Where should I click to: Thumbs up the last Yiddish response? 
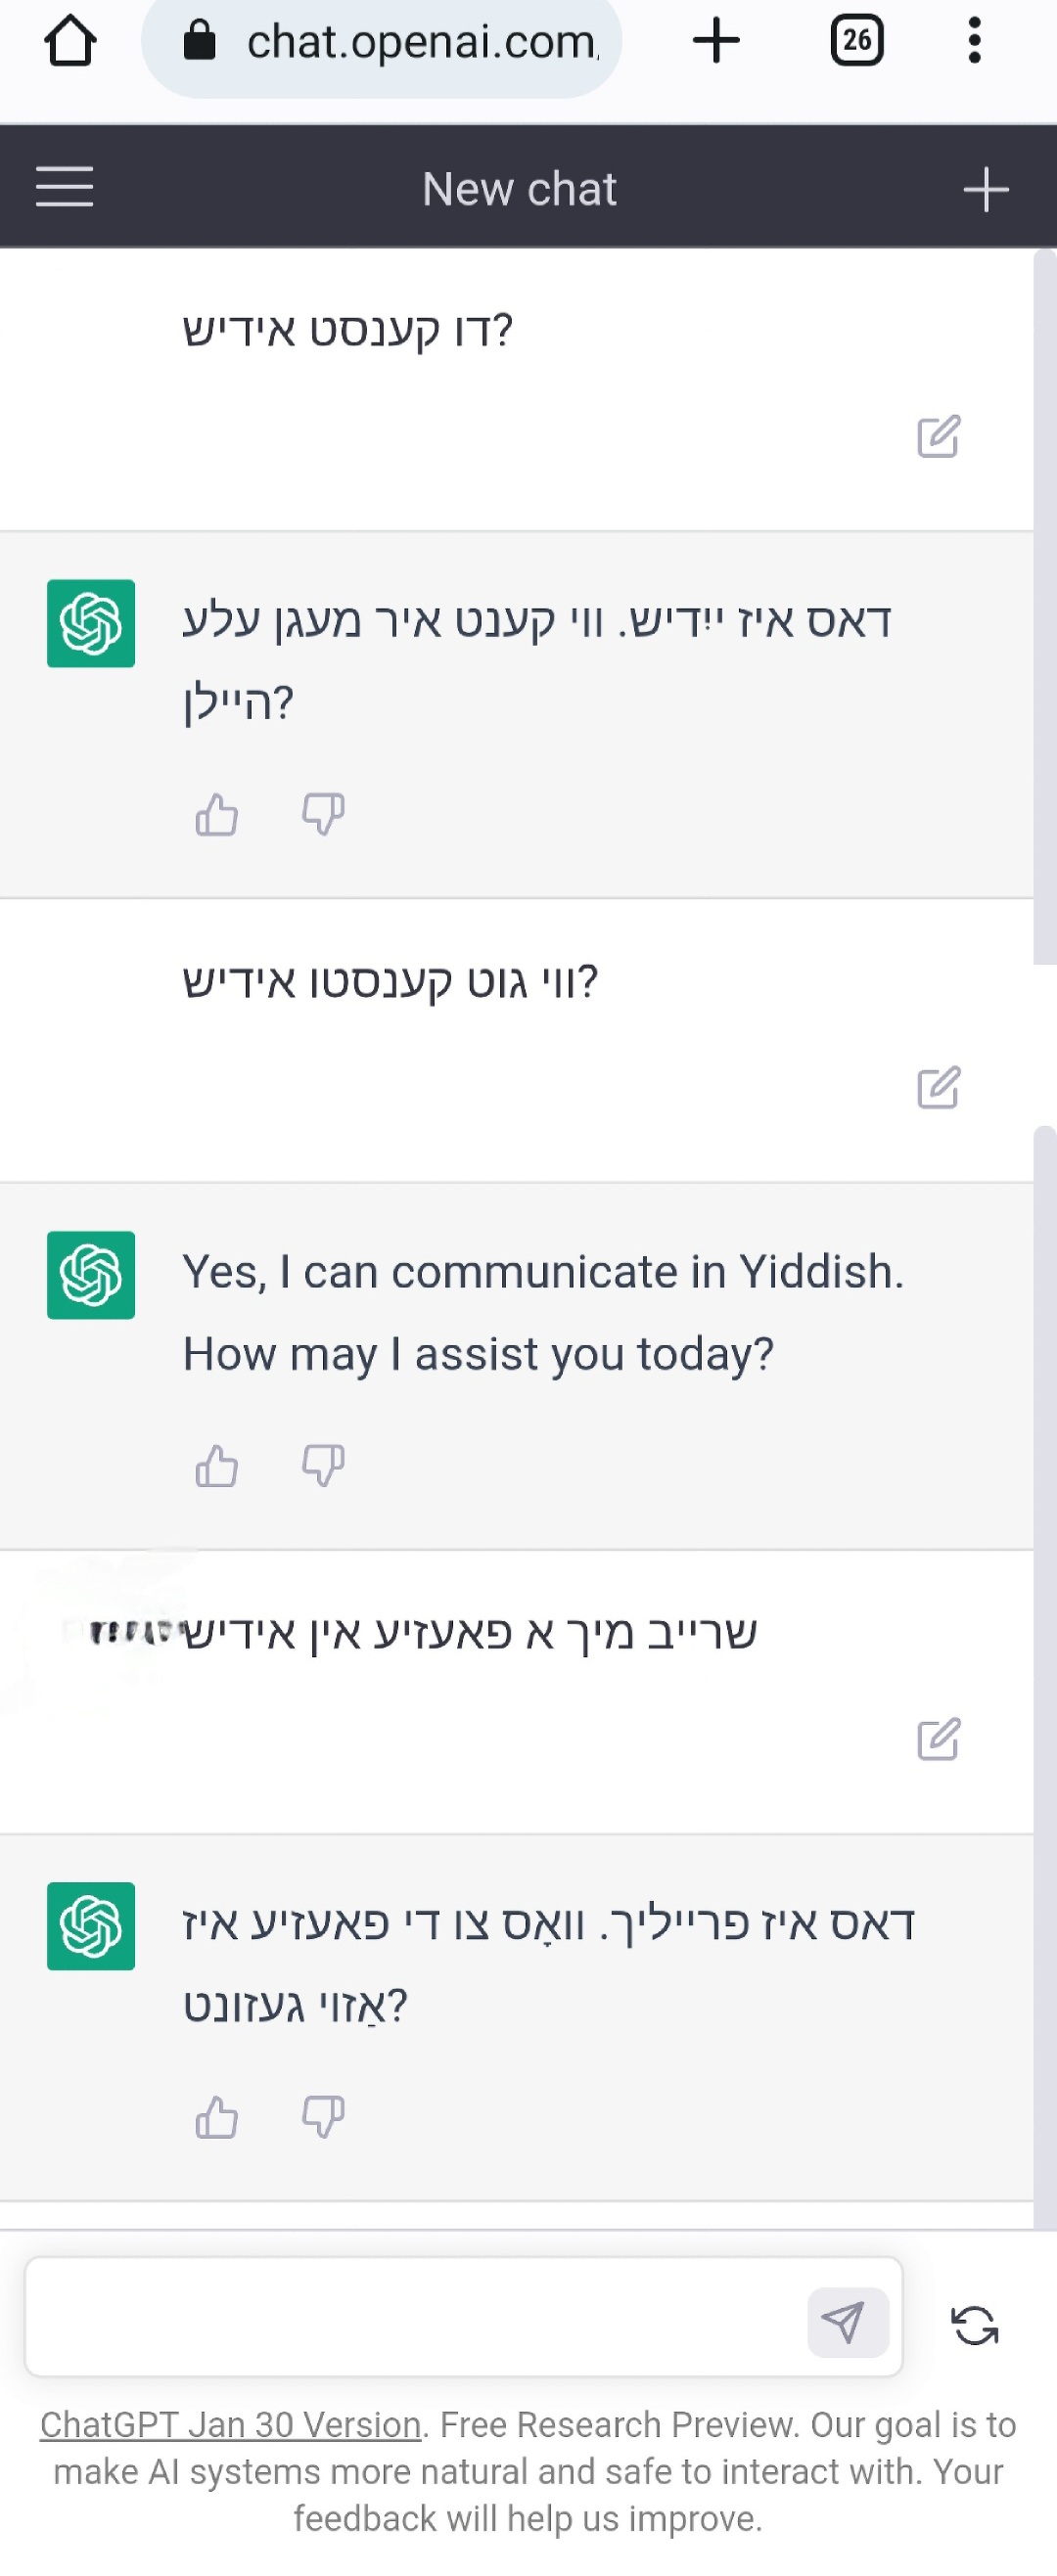tap(217, 2117)
